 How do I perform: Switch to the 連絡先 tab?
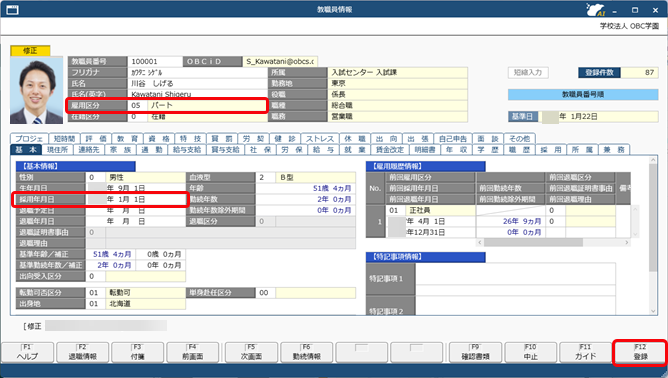point(89,150)
